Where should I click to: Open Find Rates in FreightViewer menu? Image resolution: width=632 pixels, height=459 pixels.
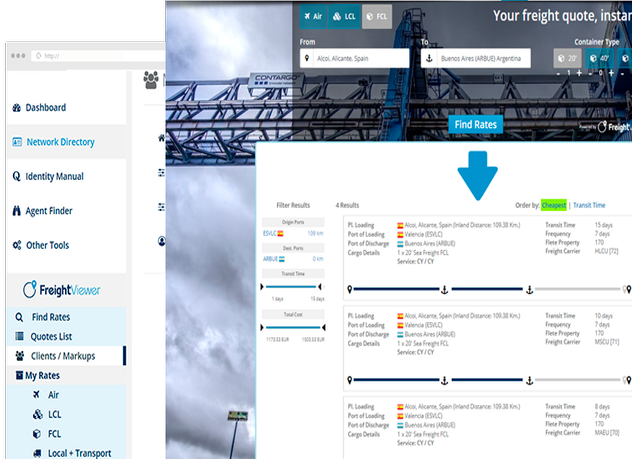(x=49, y=317)
